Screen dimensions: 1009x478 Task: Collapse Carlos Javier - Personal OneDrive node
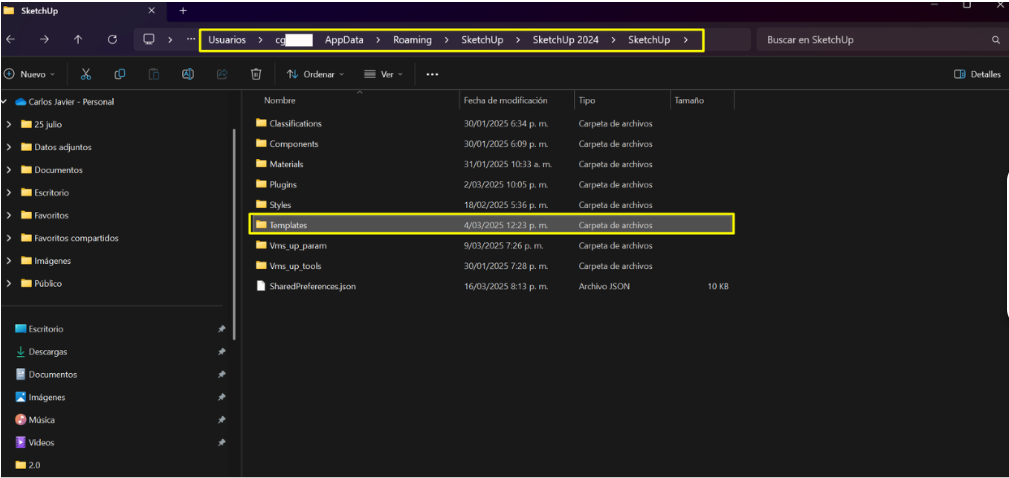[x=5, y=102]
